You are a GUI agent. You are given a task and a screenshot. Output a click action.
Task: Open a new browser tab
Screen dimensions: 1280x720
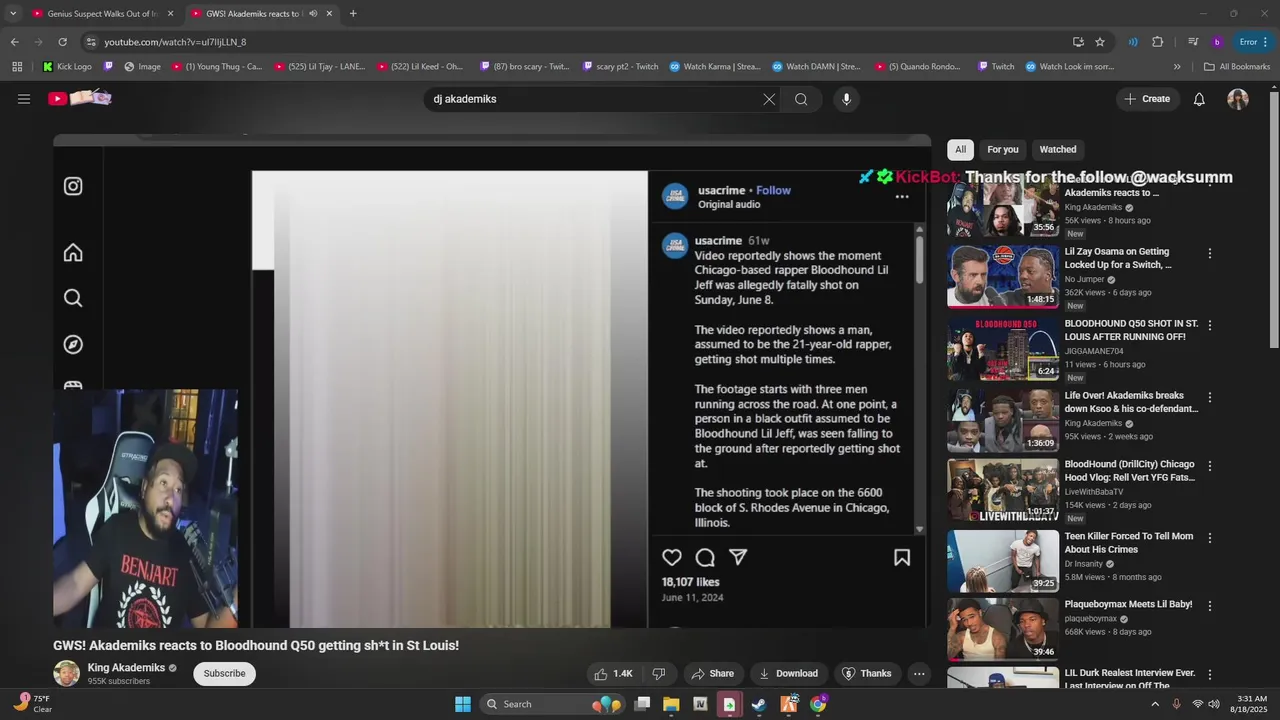[x=353, y=14]
